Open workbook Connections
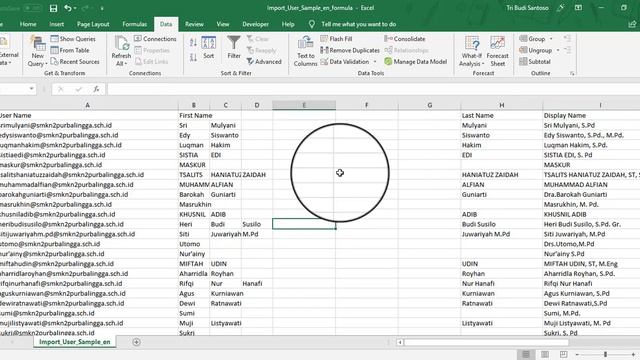The width and height of the screenshot is (640, 360). (155, 39)
